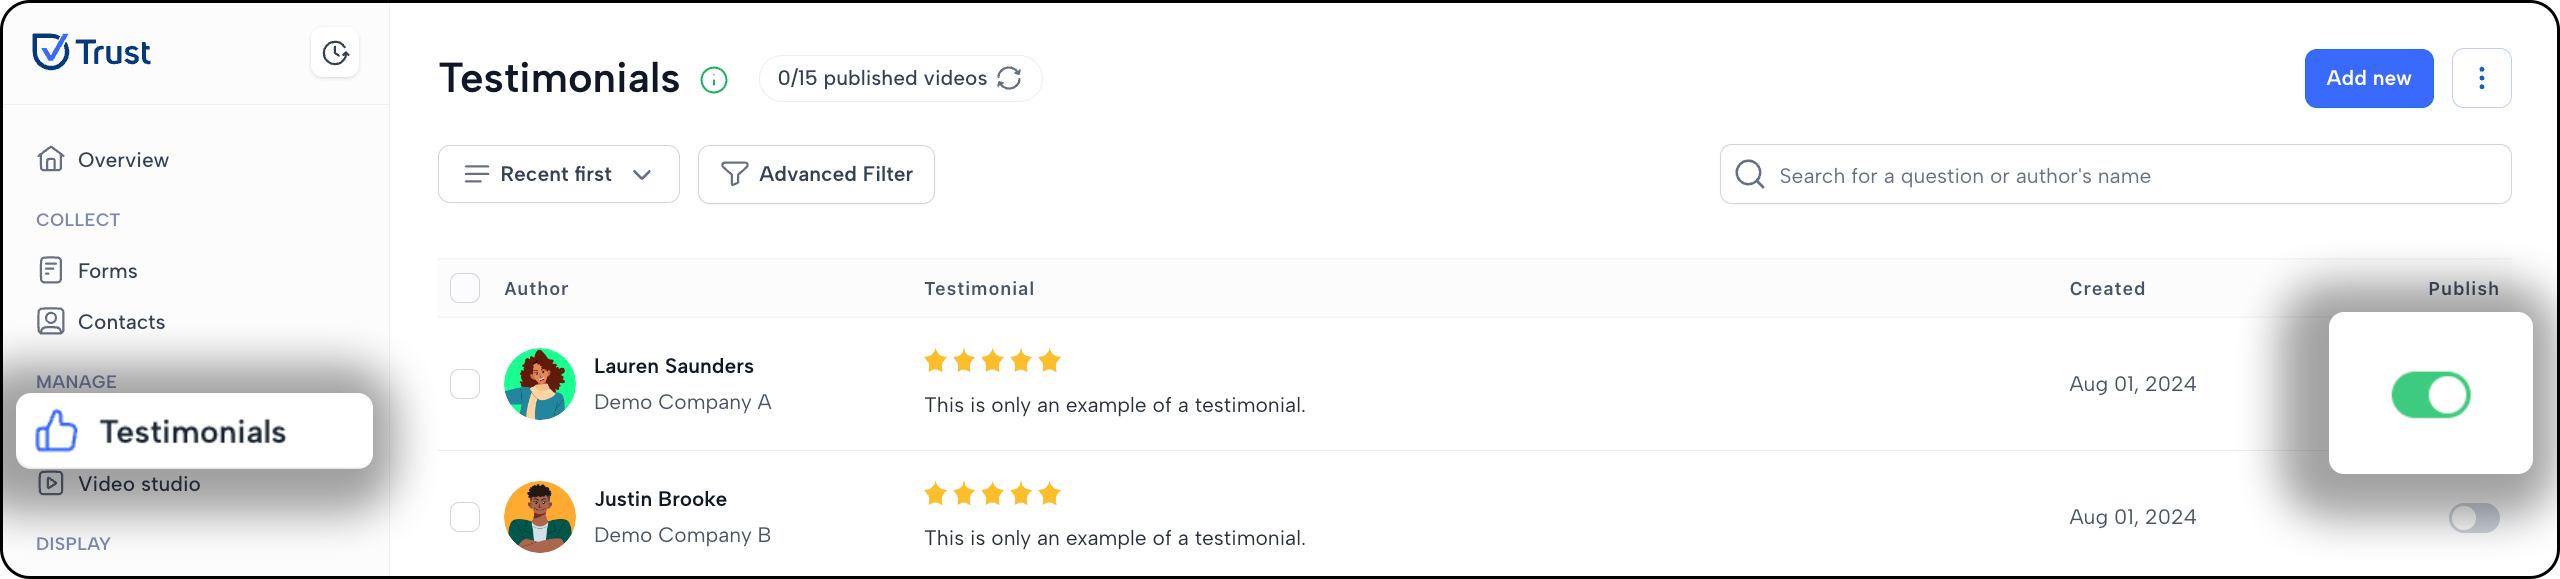This screenshot has height=579, width=2560.
Task: Open the clock history icon in sidebar
Action: click(335, 53)
